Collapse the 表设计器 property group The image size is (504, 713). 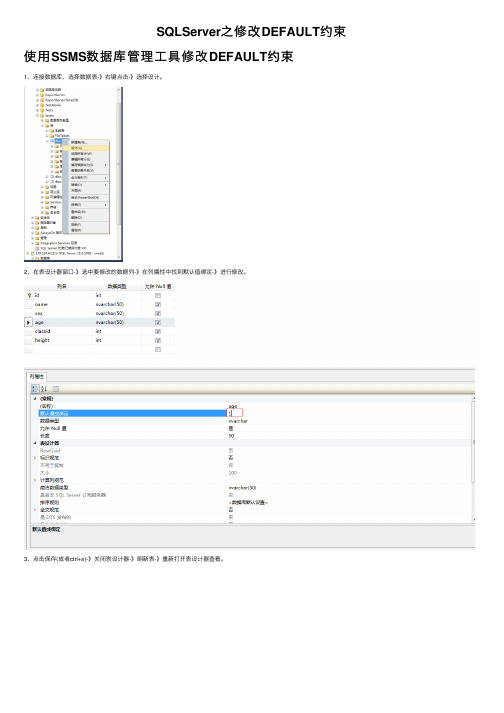pos(35,443)
